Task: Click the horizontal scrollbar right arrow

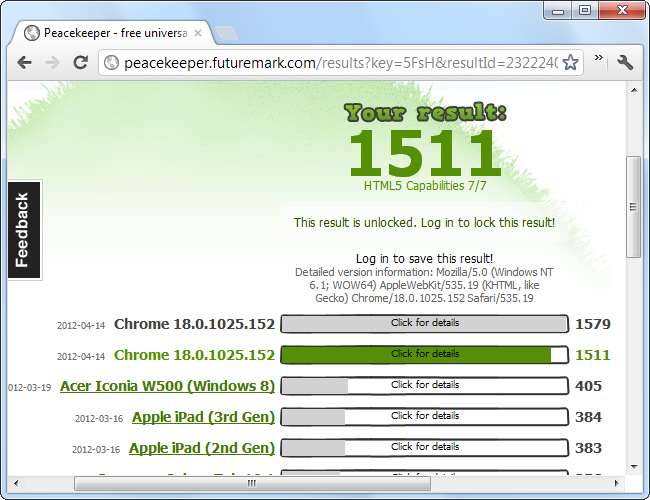Action: [x=616, y=483]
